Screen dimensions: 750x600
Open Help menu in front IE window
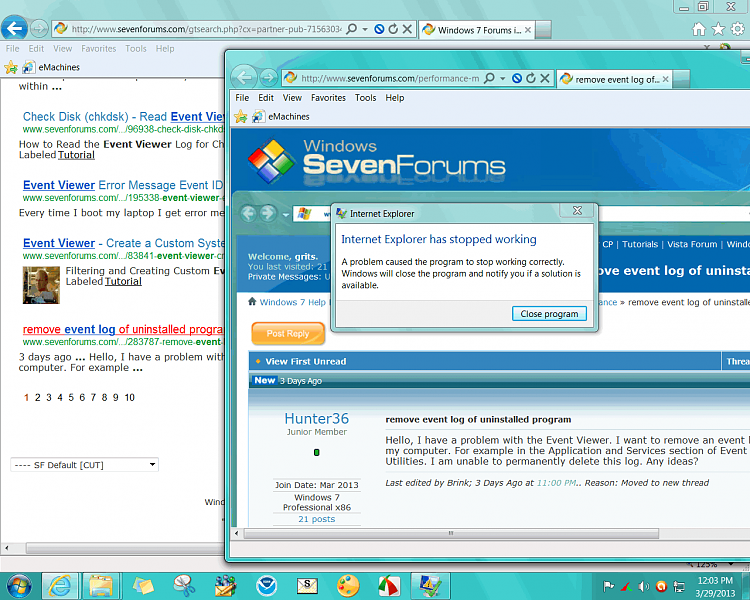(x=395, y=98)
